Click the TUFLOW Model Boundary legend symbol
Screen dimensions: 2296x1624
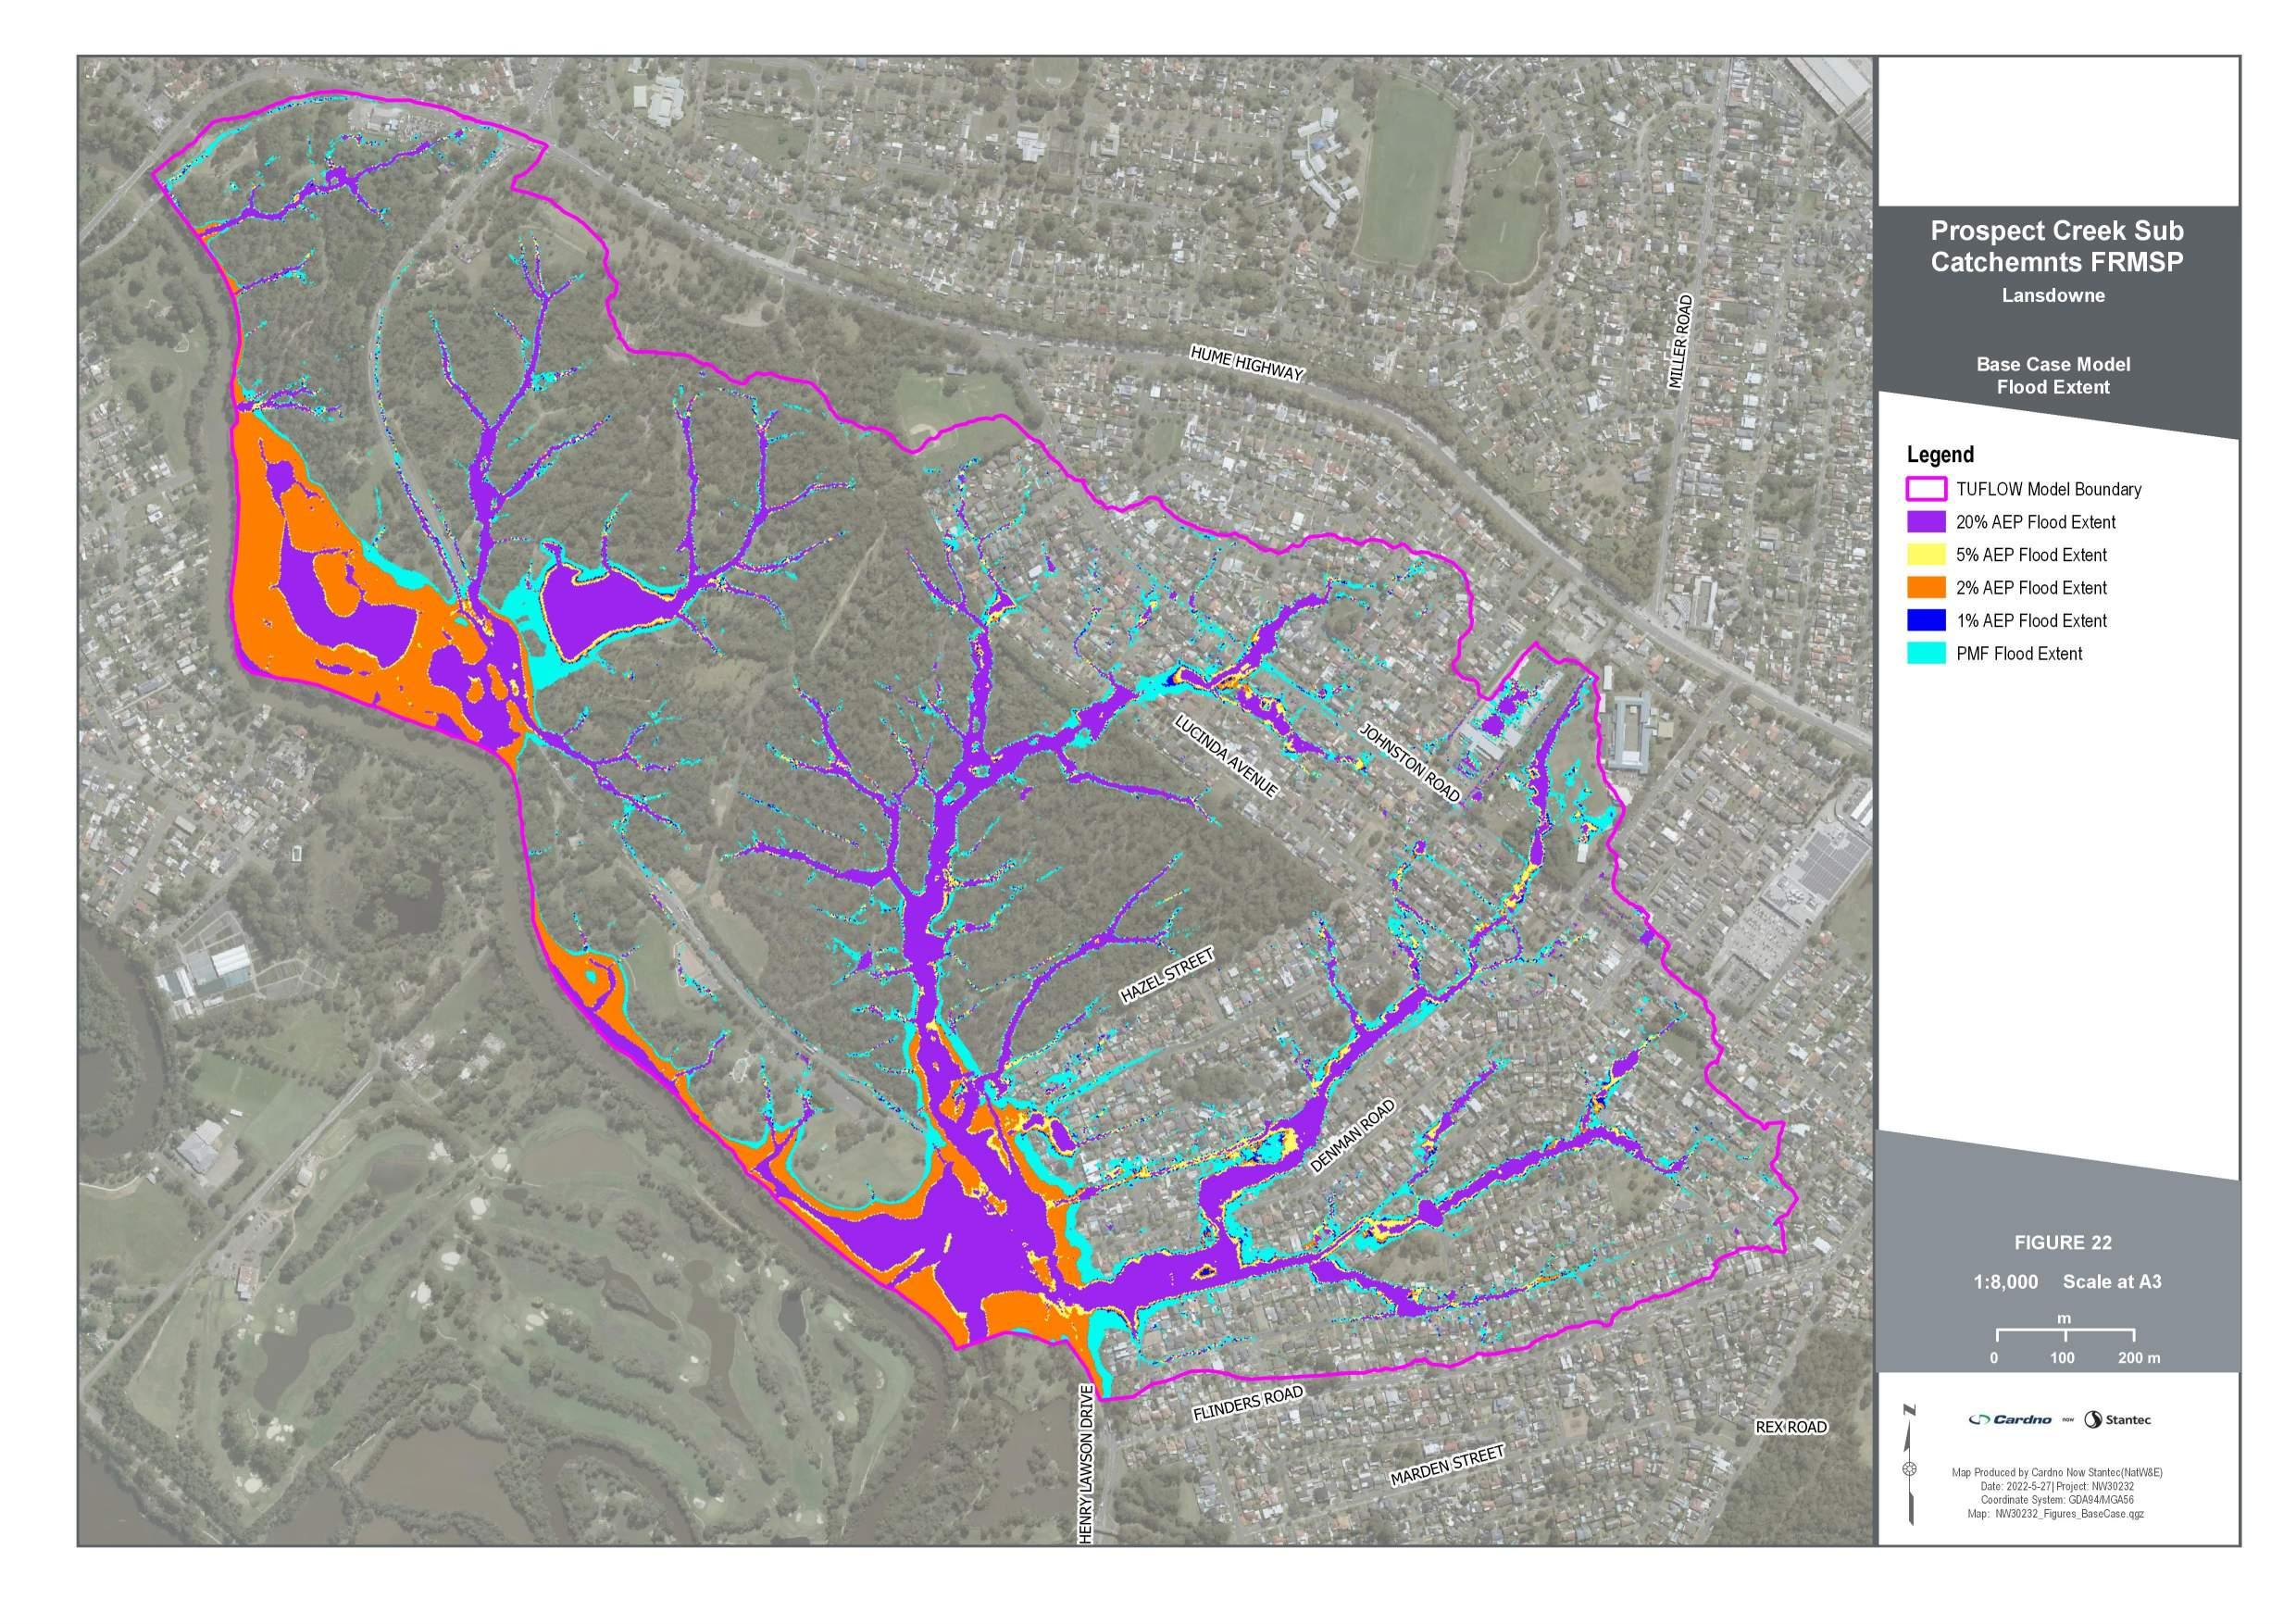pos(1926,489)
